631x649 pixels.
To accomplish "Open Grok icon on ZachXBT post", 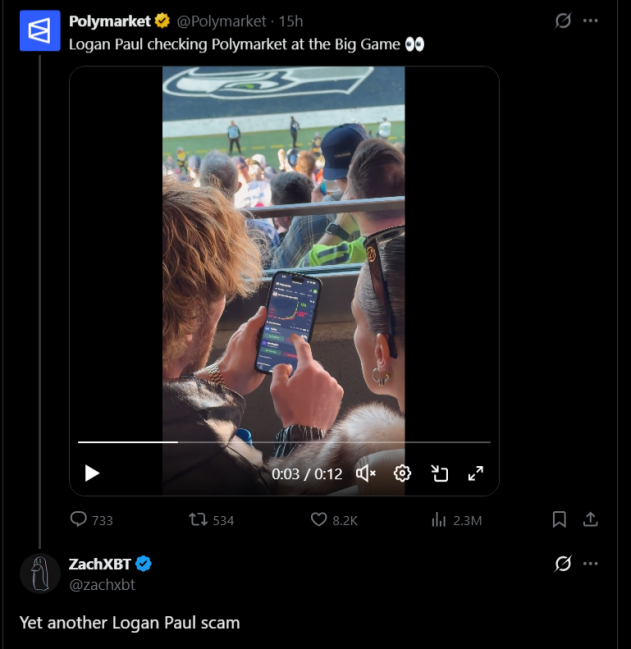I will click(563, 564).
